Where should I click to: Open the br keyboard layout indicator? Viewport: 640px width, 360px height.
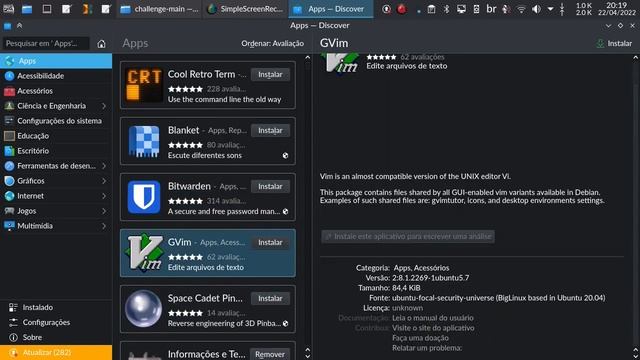pos(491,9)
